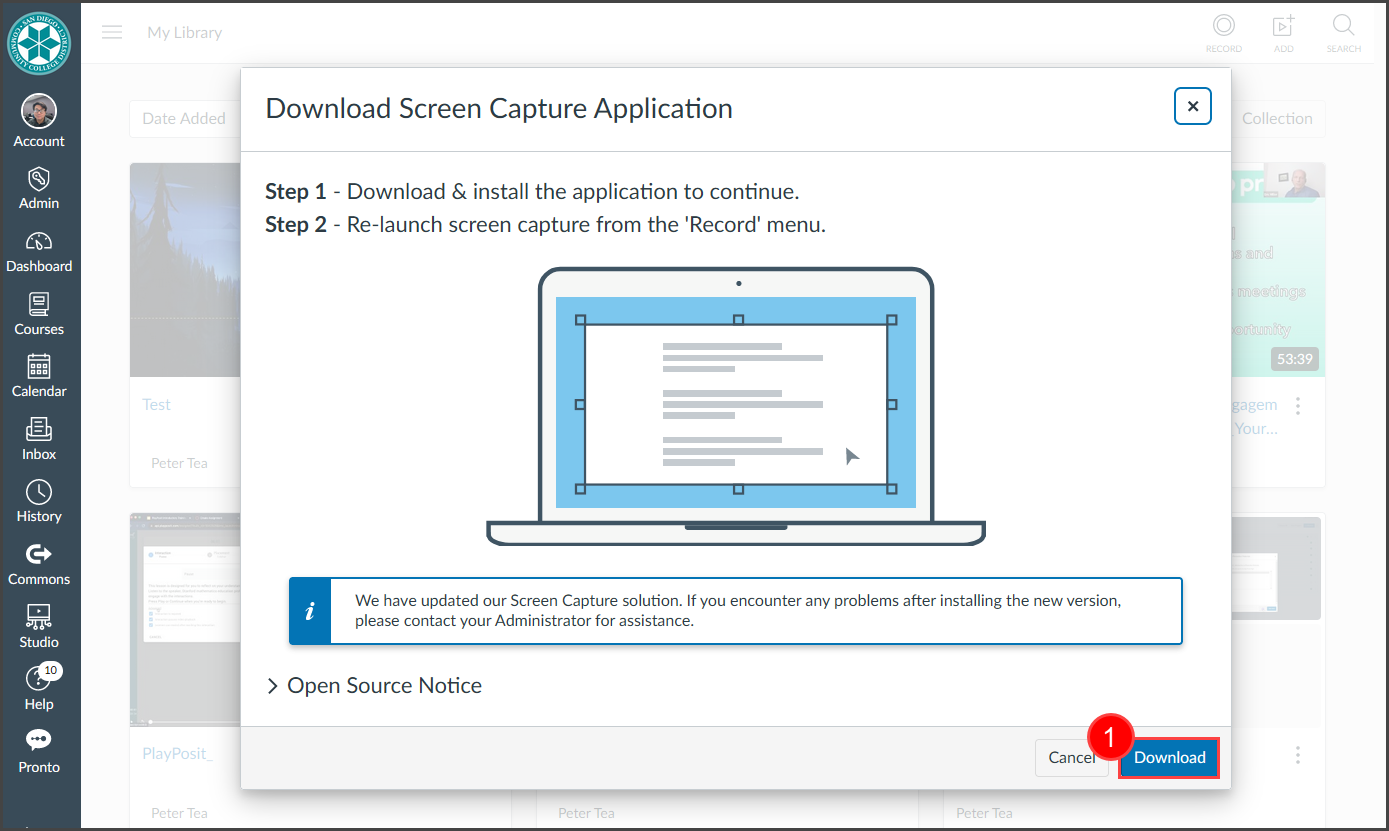Close the dialog with the X button

click(x=1192, y=106)
